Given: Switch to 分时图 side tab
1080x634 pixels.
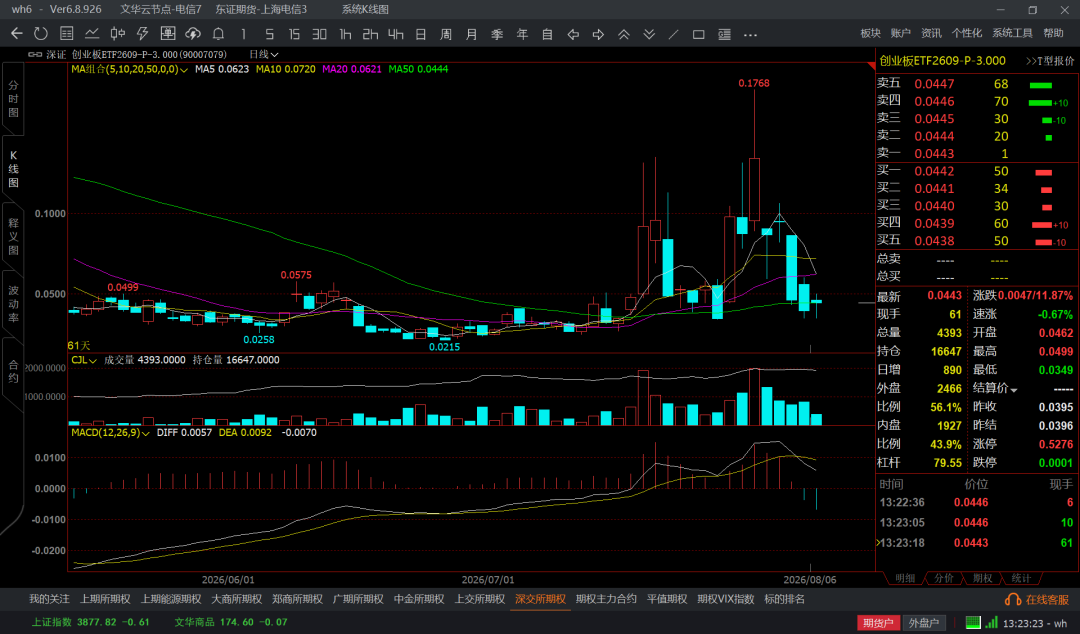Looking at the screenshot, I should point(13,99).
